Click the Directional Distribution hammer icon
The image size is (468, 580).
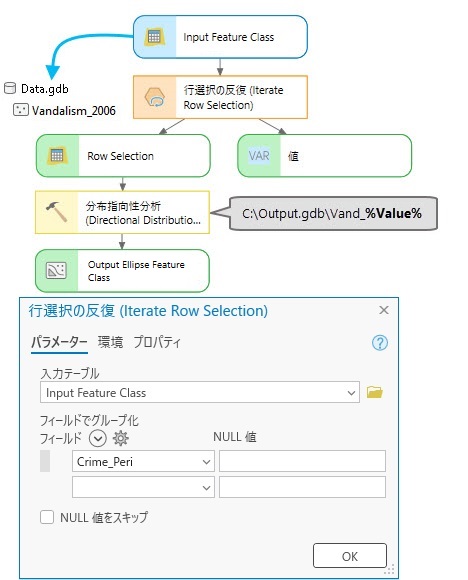57,212
